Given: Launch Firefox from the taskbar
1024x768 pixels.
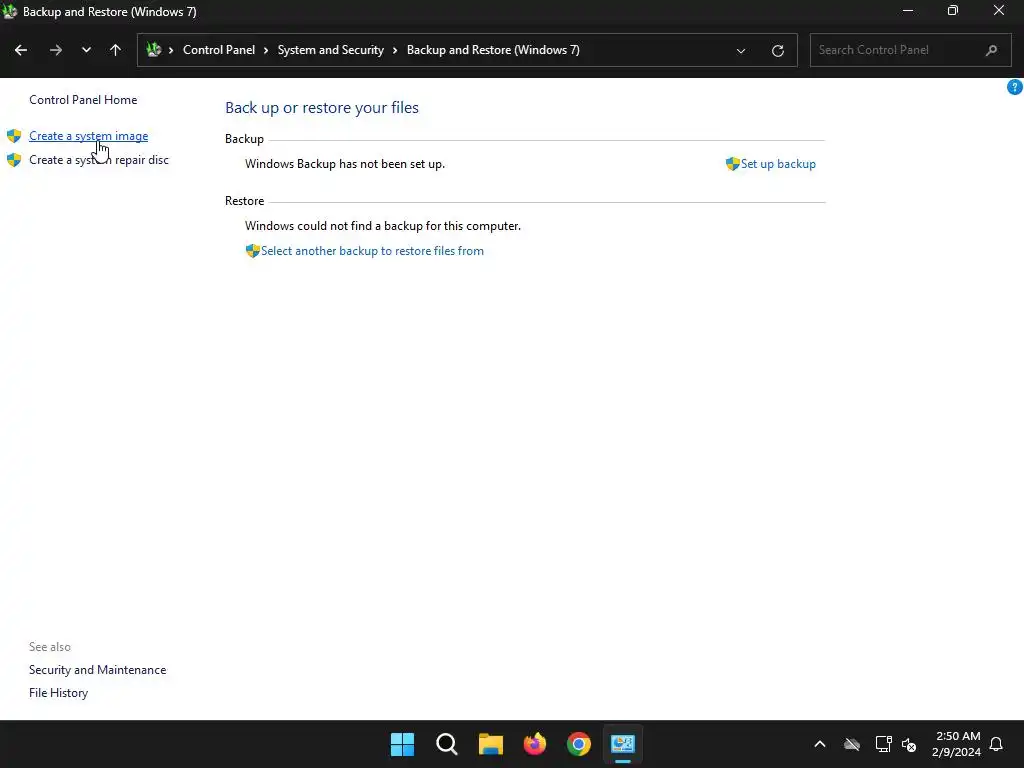Looking at the screenshot, I should click(x=535, y=744).
